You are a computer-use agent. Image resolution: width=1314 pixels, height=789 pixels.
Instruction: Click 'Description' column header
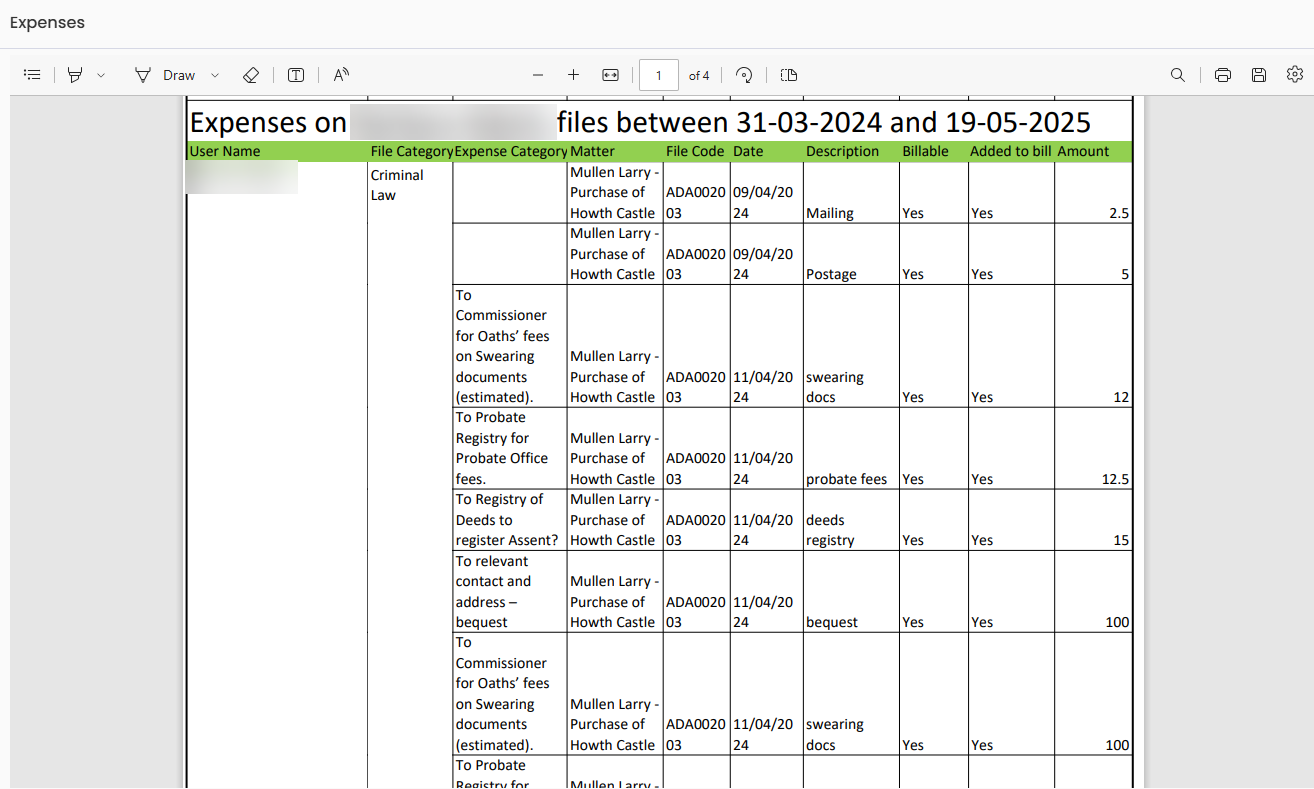click(842, 151)
